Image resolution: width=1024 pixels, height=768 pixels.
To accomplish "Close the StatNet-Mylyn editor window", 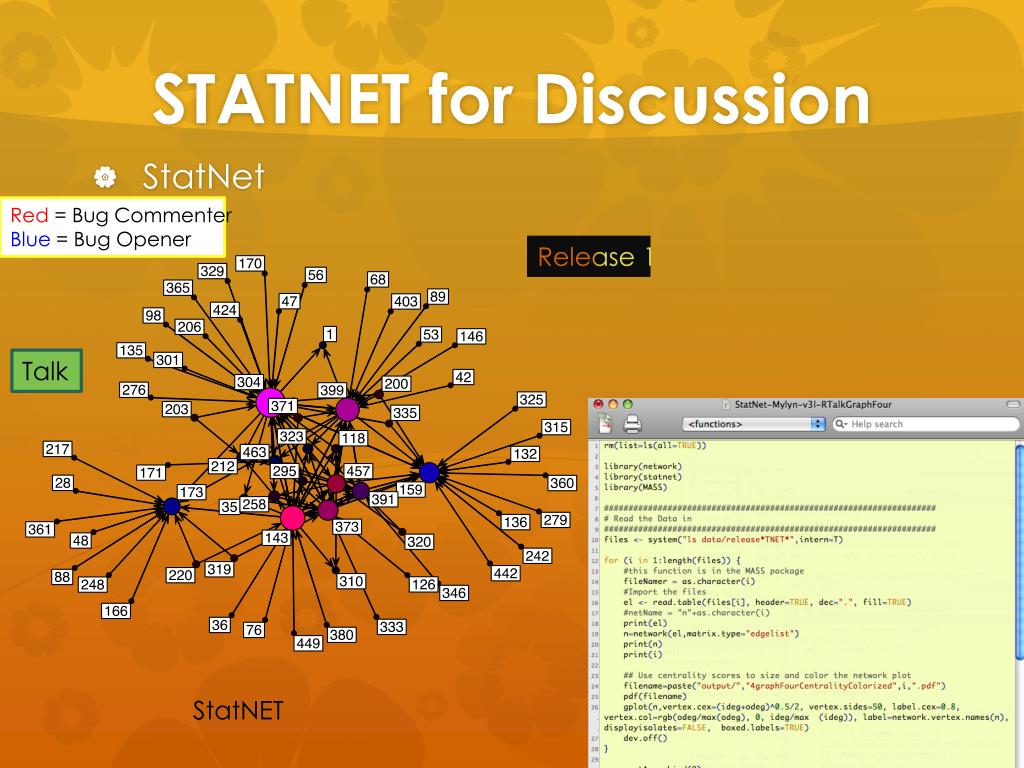I will click(598, 404).
